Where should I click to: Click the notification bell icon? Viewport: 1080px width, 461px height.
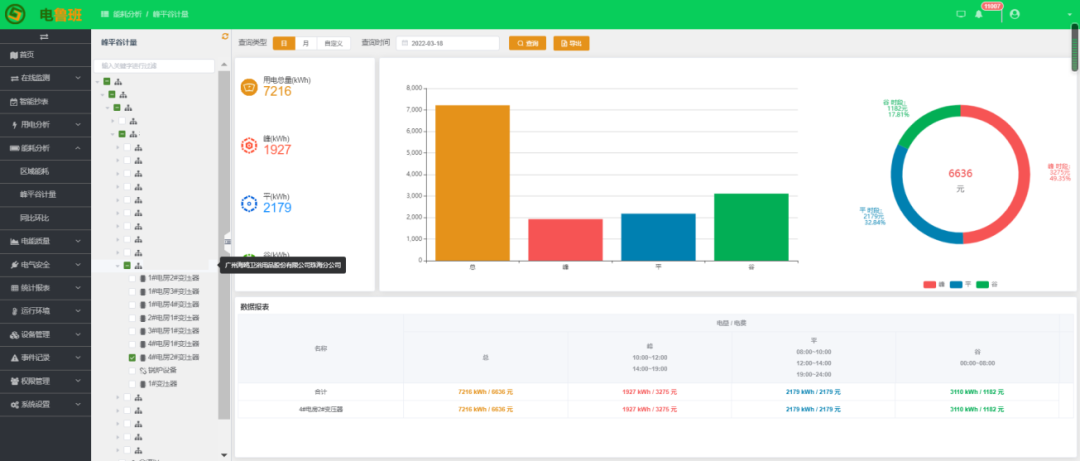click(x=978, y=14)
